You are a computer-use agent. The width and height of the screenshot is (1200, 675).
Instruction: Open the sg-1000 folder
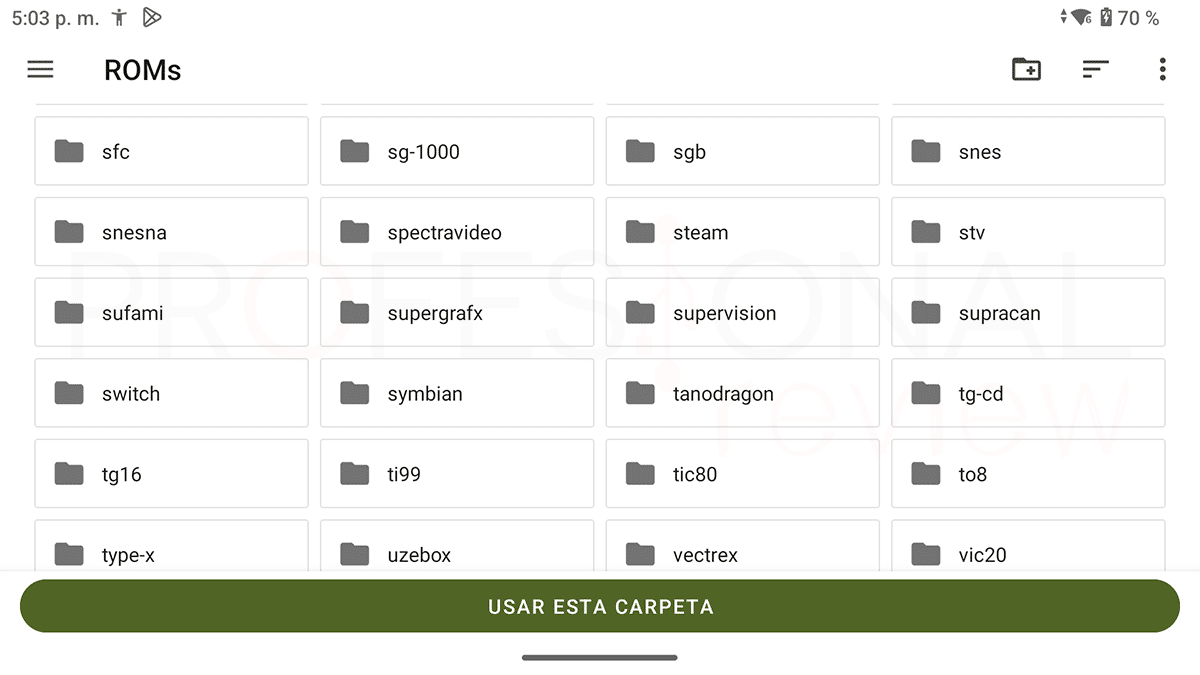[457, 151]
